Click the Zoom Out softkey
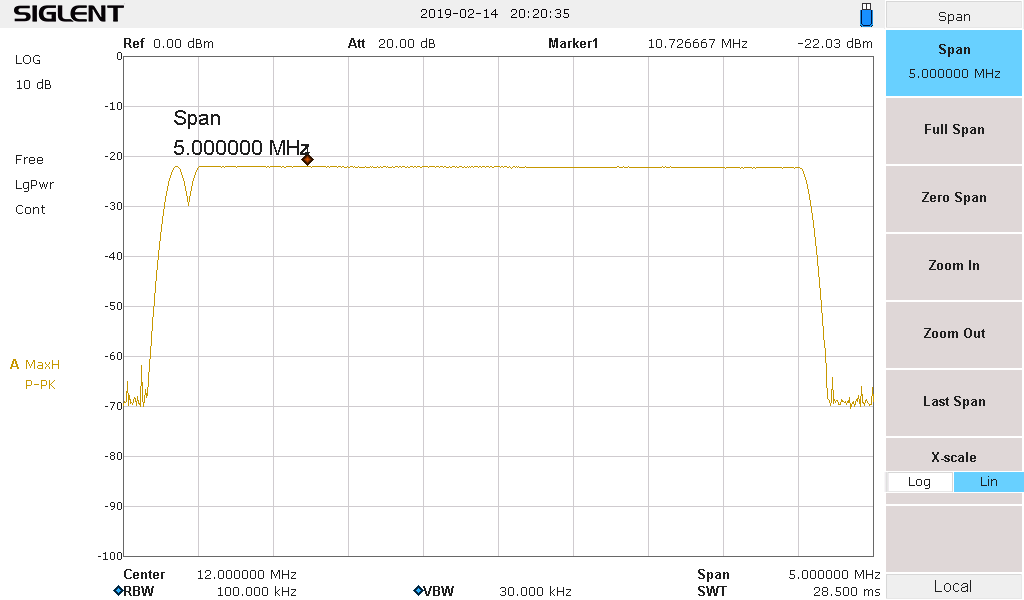 pos(953,334)
